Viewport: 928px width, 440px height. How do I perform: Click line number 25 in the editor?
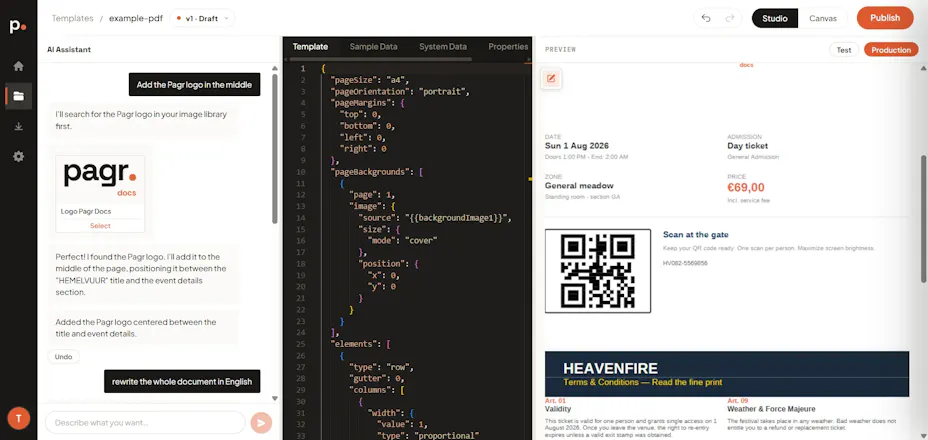click(303, 343)
